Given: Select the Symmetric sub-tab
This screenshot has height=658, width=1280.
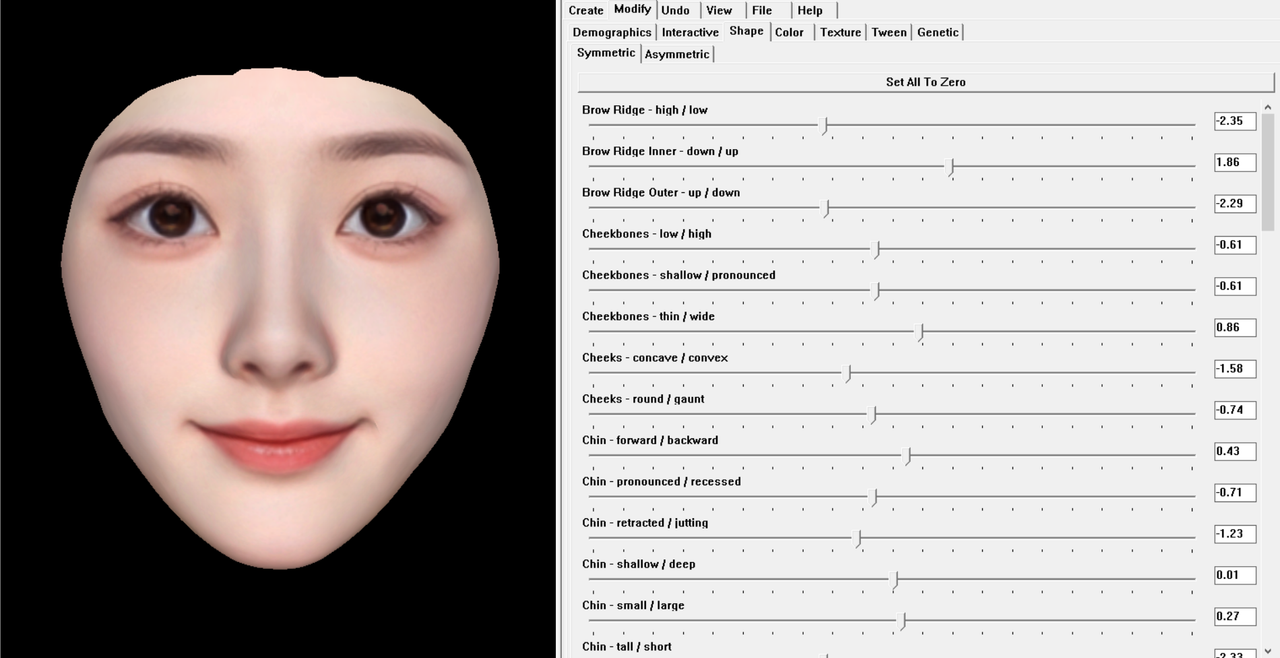Looking at the screenshot, I should 606,53.
